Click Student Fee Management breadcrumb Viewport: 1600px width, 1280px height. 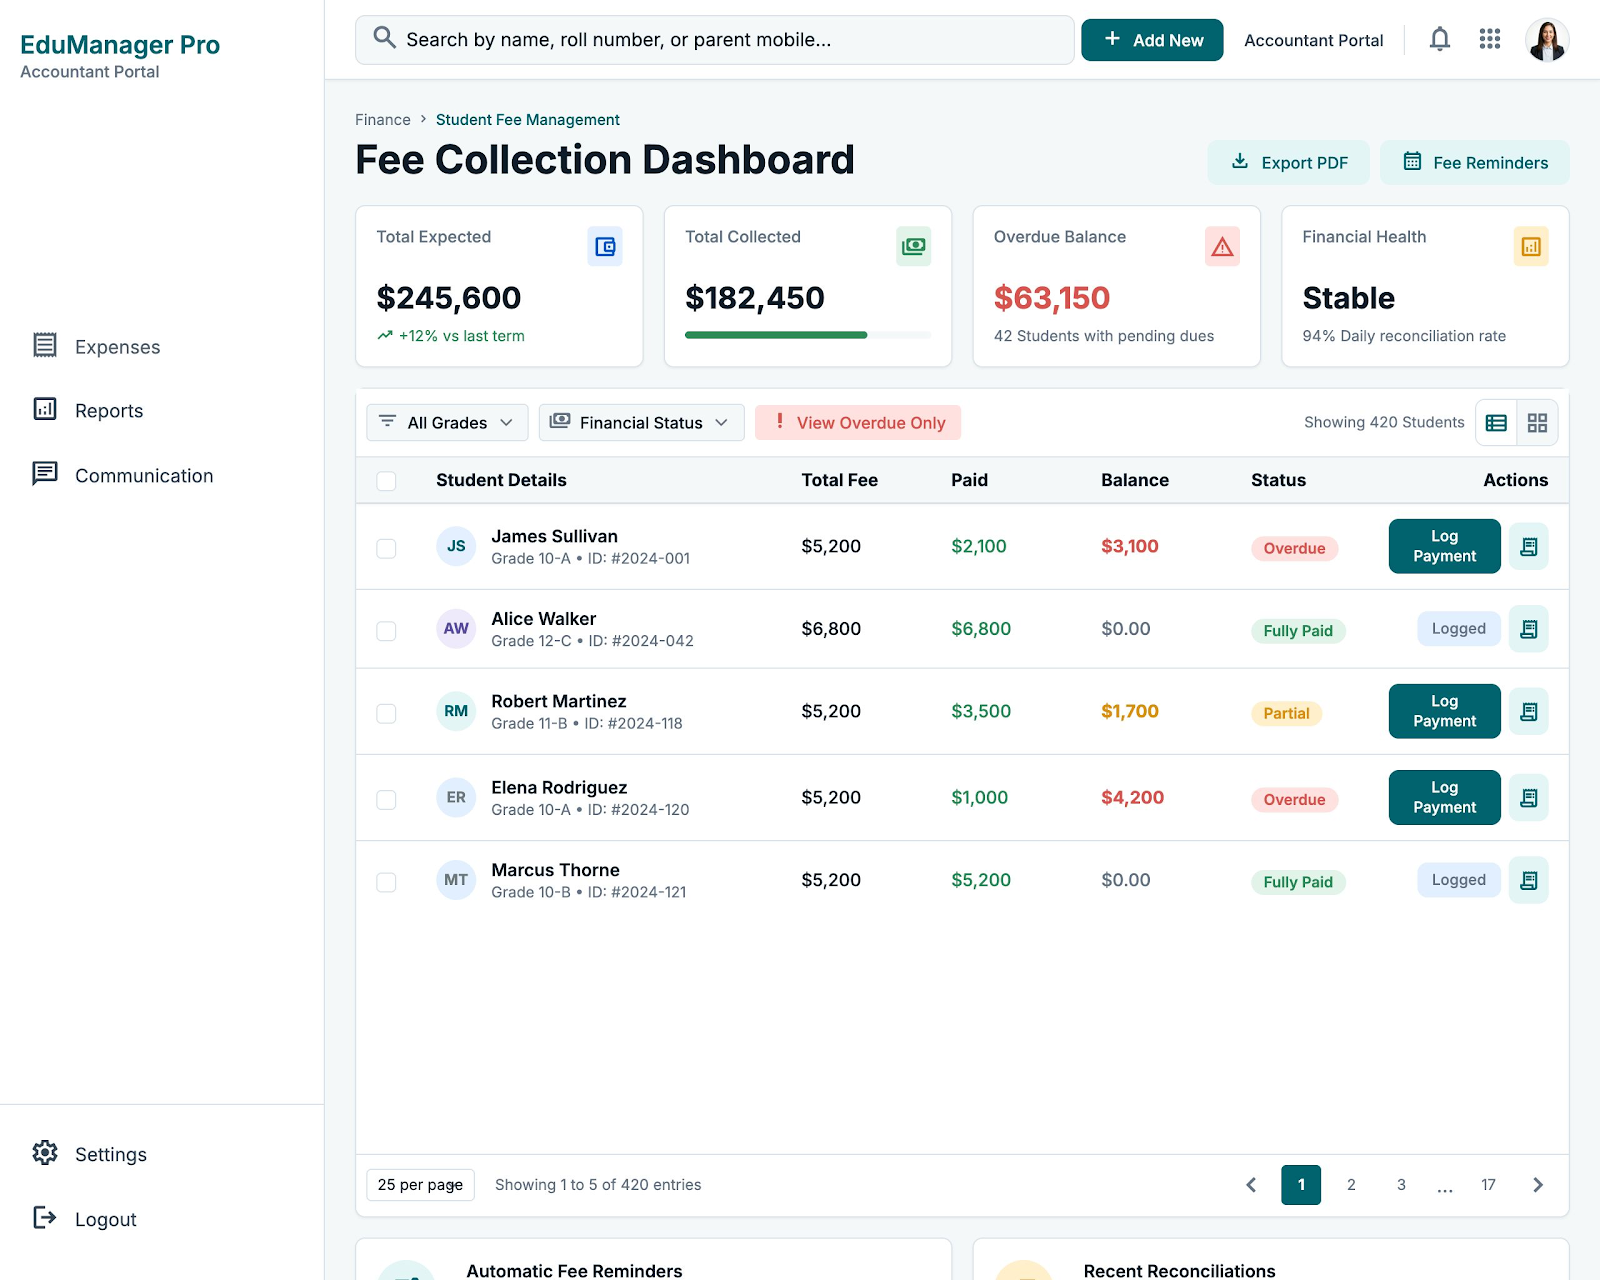click(528, 120)
